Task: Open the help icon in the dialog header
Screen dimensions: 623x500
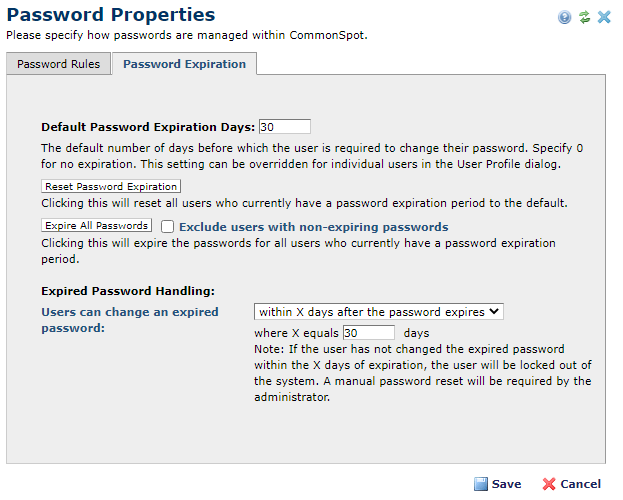Action: pyautogui.click(x=565, y=17)
